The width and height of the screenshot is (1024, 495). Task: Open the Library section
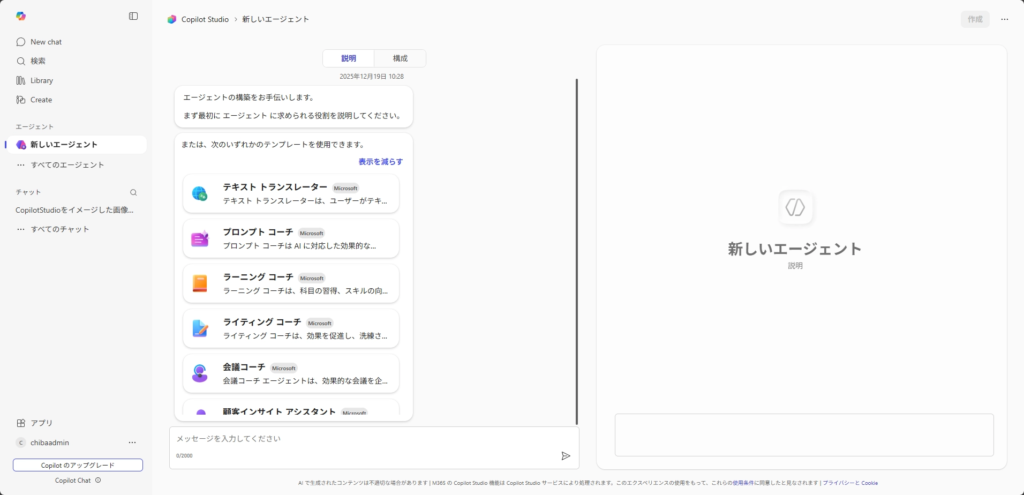click(41, 80)
